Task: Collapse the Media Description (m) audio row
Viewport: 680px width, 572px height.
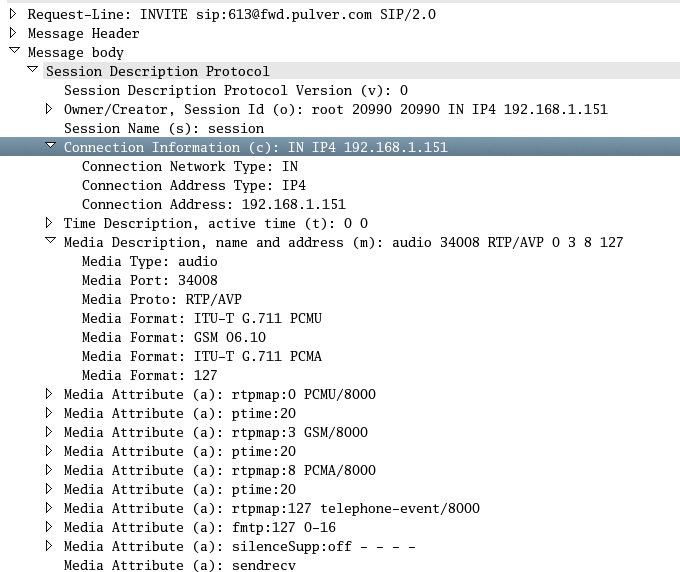Action: [x=50, y=242]
